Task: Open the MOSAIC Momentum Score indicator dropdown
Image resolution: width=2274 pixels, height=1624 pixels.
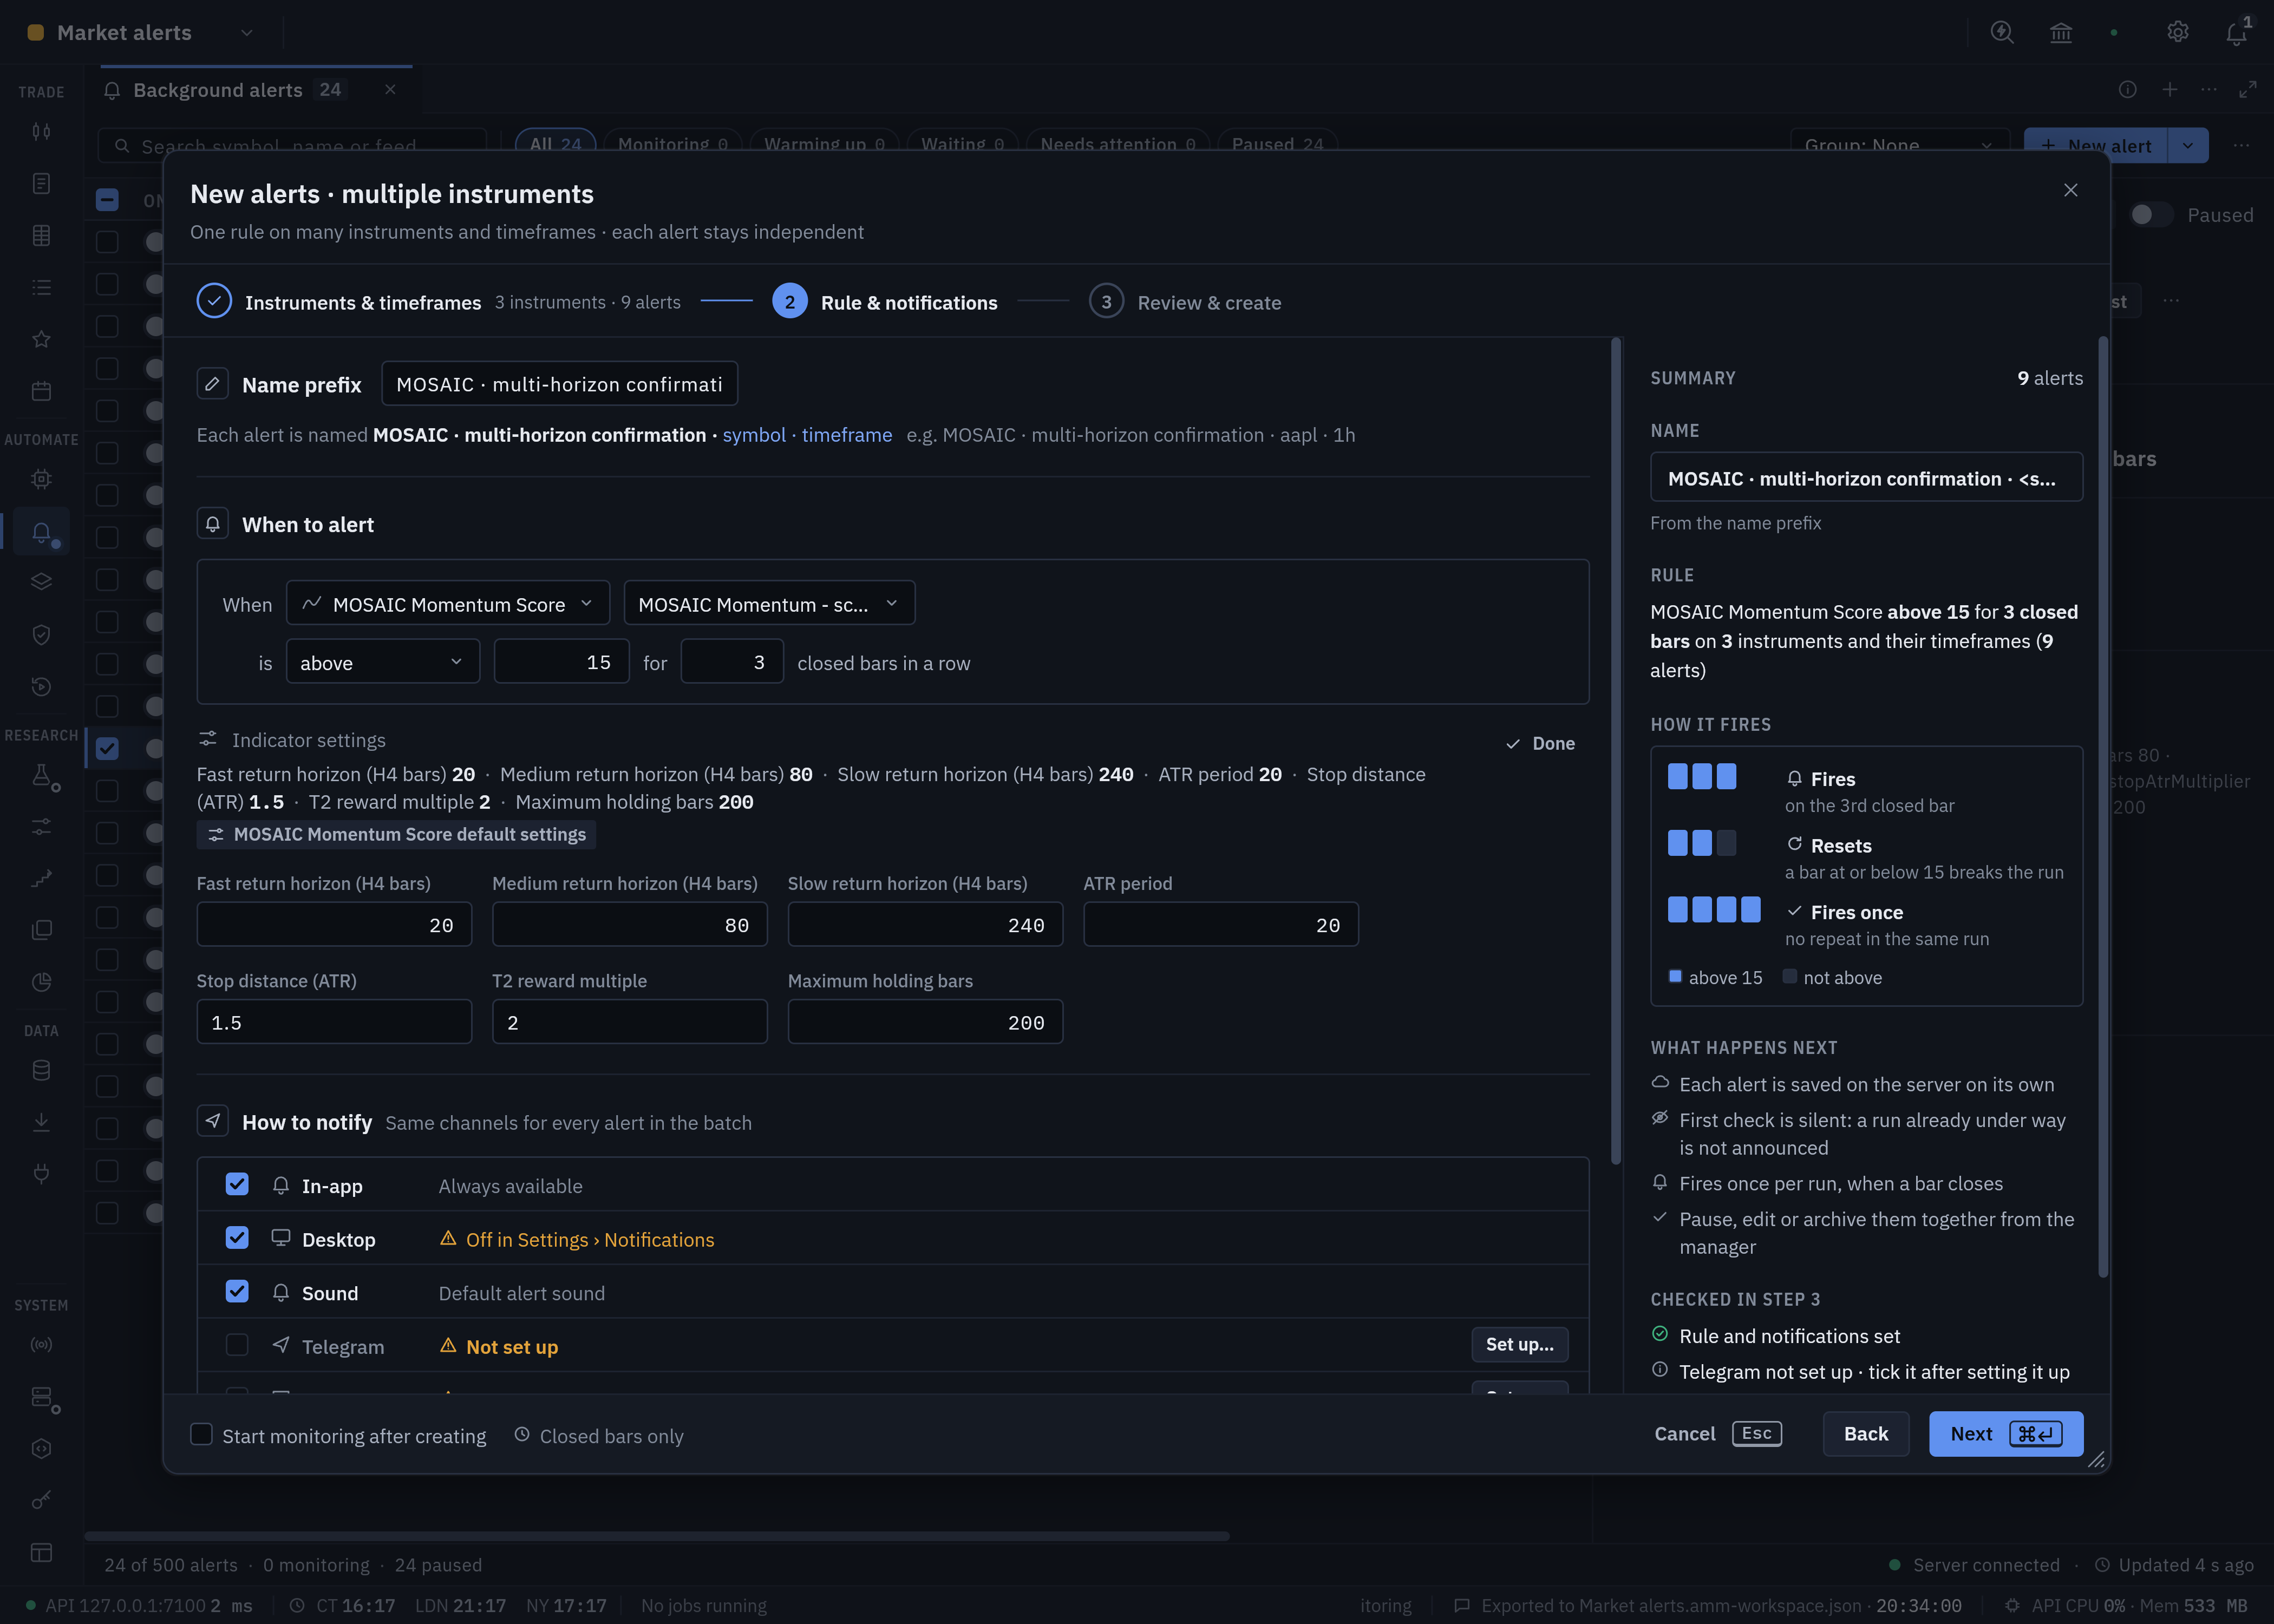Action: click(448, 604)
